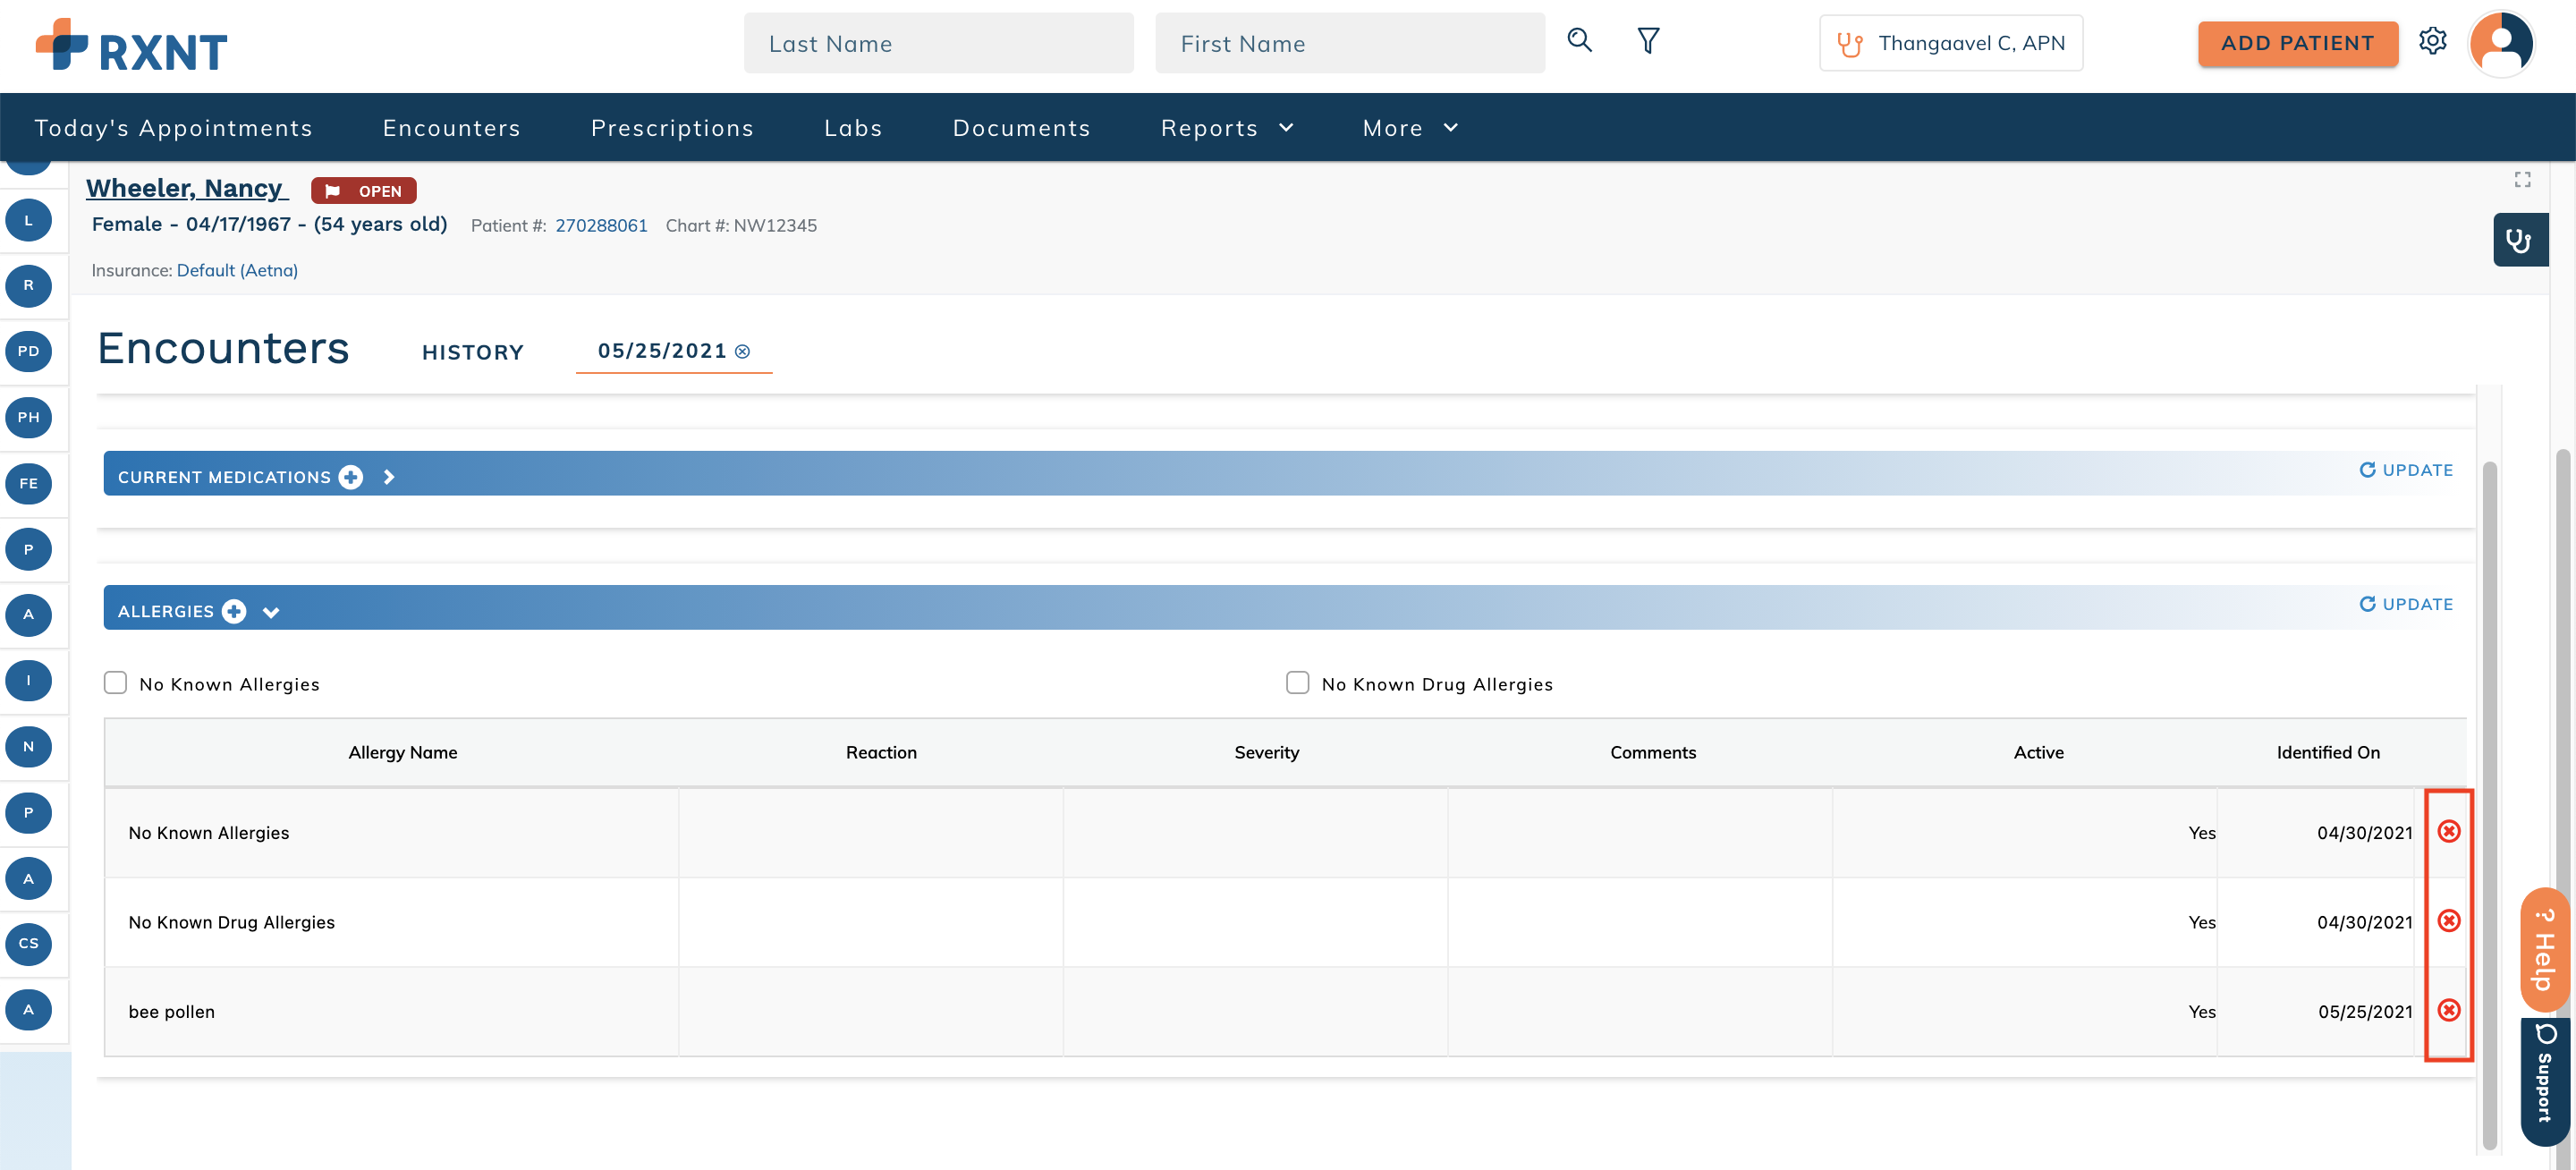2576x1170 pixels.
Task: Click the Active column header
Action: pyautogui.click(x=2038, y=752)
